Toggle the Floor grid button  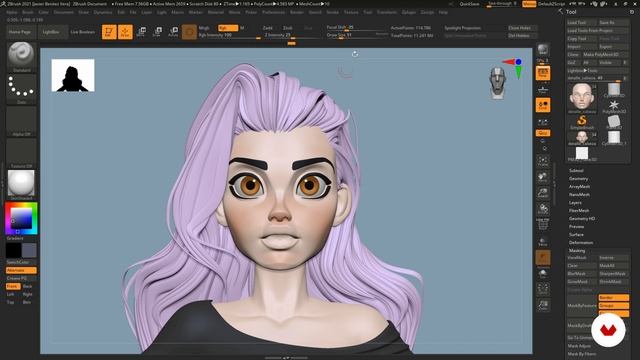pos(542,89)
